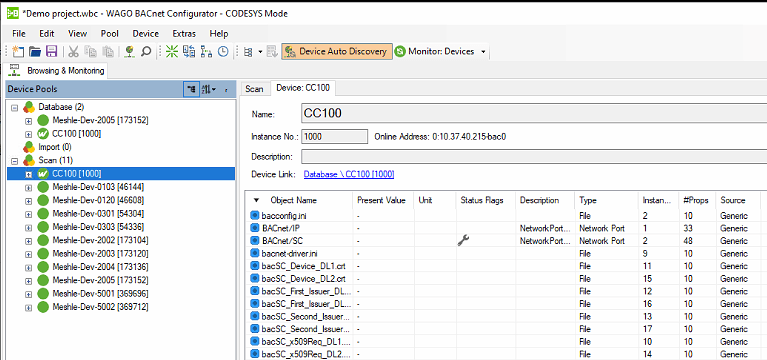
Task: Cut selection using the scissors icon
Action: point(73,51)
